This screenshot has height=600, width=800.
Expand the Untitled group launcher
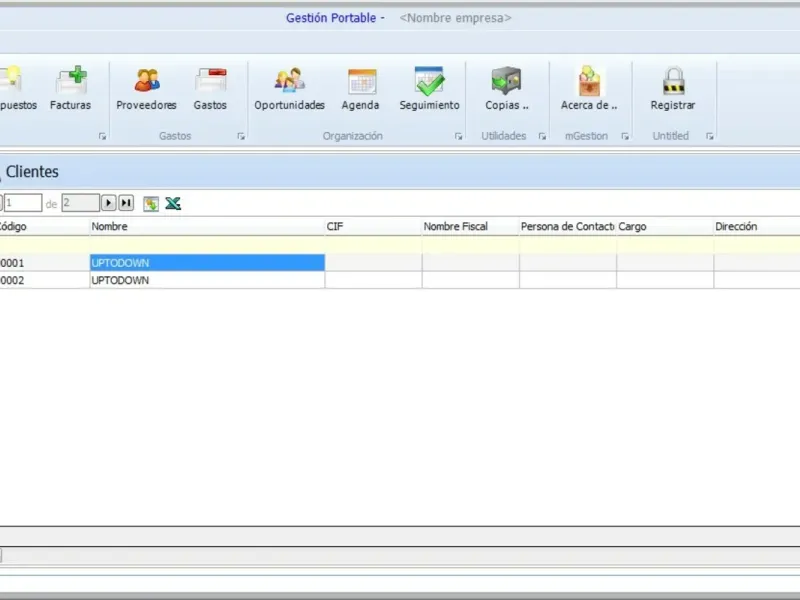coord(709,136)
